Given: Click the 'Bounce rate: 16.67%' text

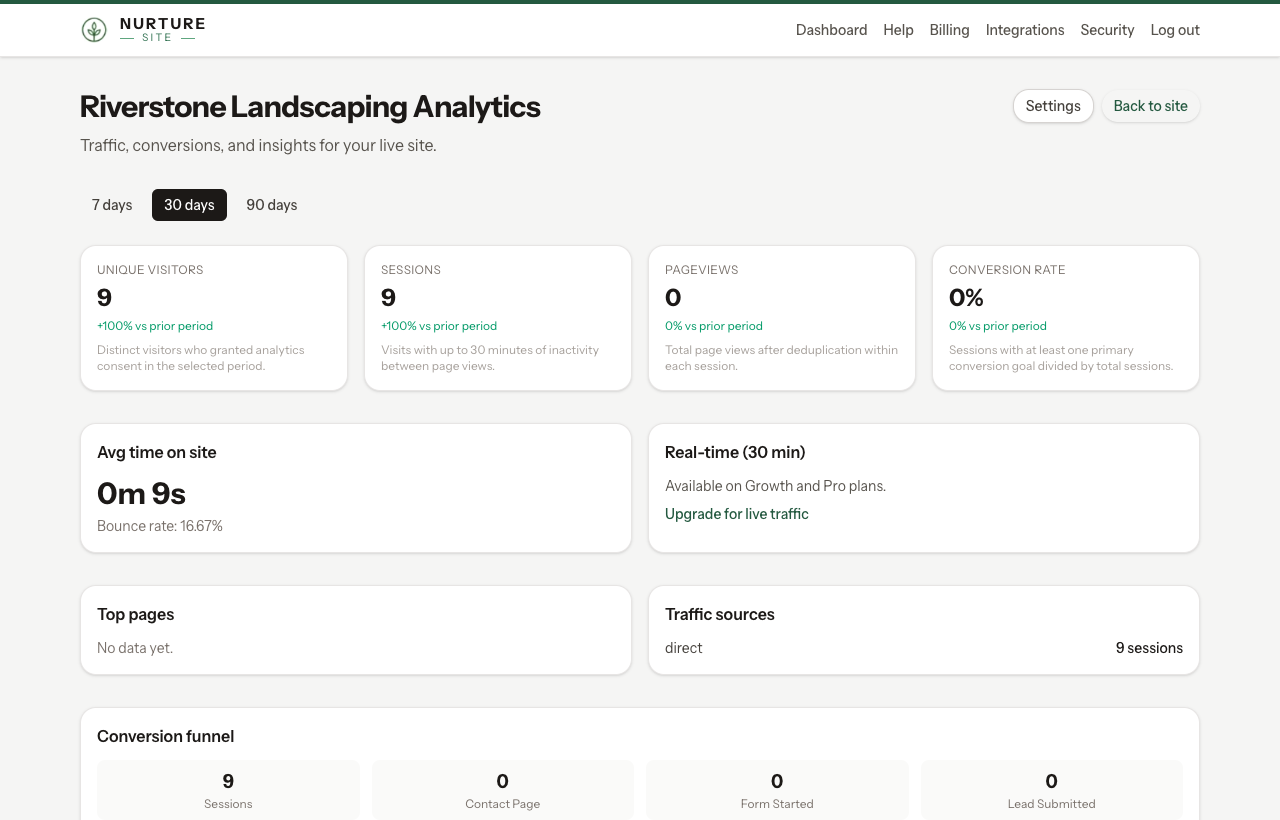Looking at the screenshot, I should (160, 526).
